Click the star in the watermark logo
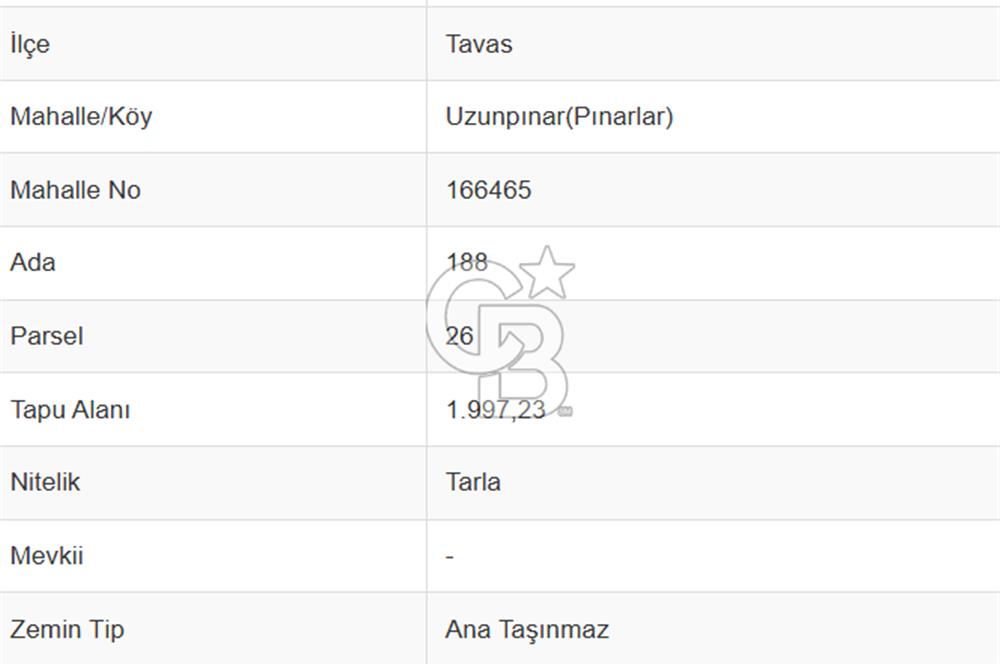Viewport: 1000px width, 664px height. [x=547, y=273]
